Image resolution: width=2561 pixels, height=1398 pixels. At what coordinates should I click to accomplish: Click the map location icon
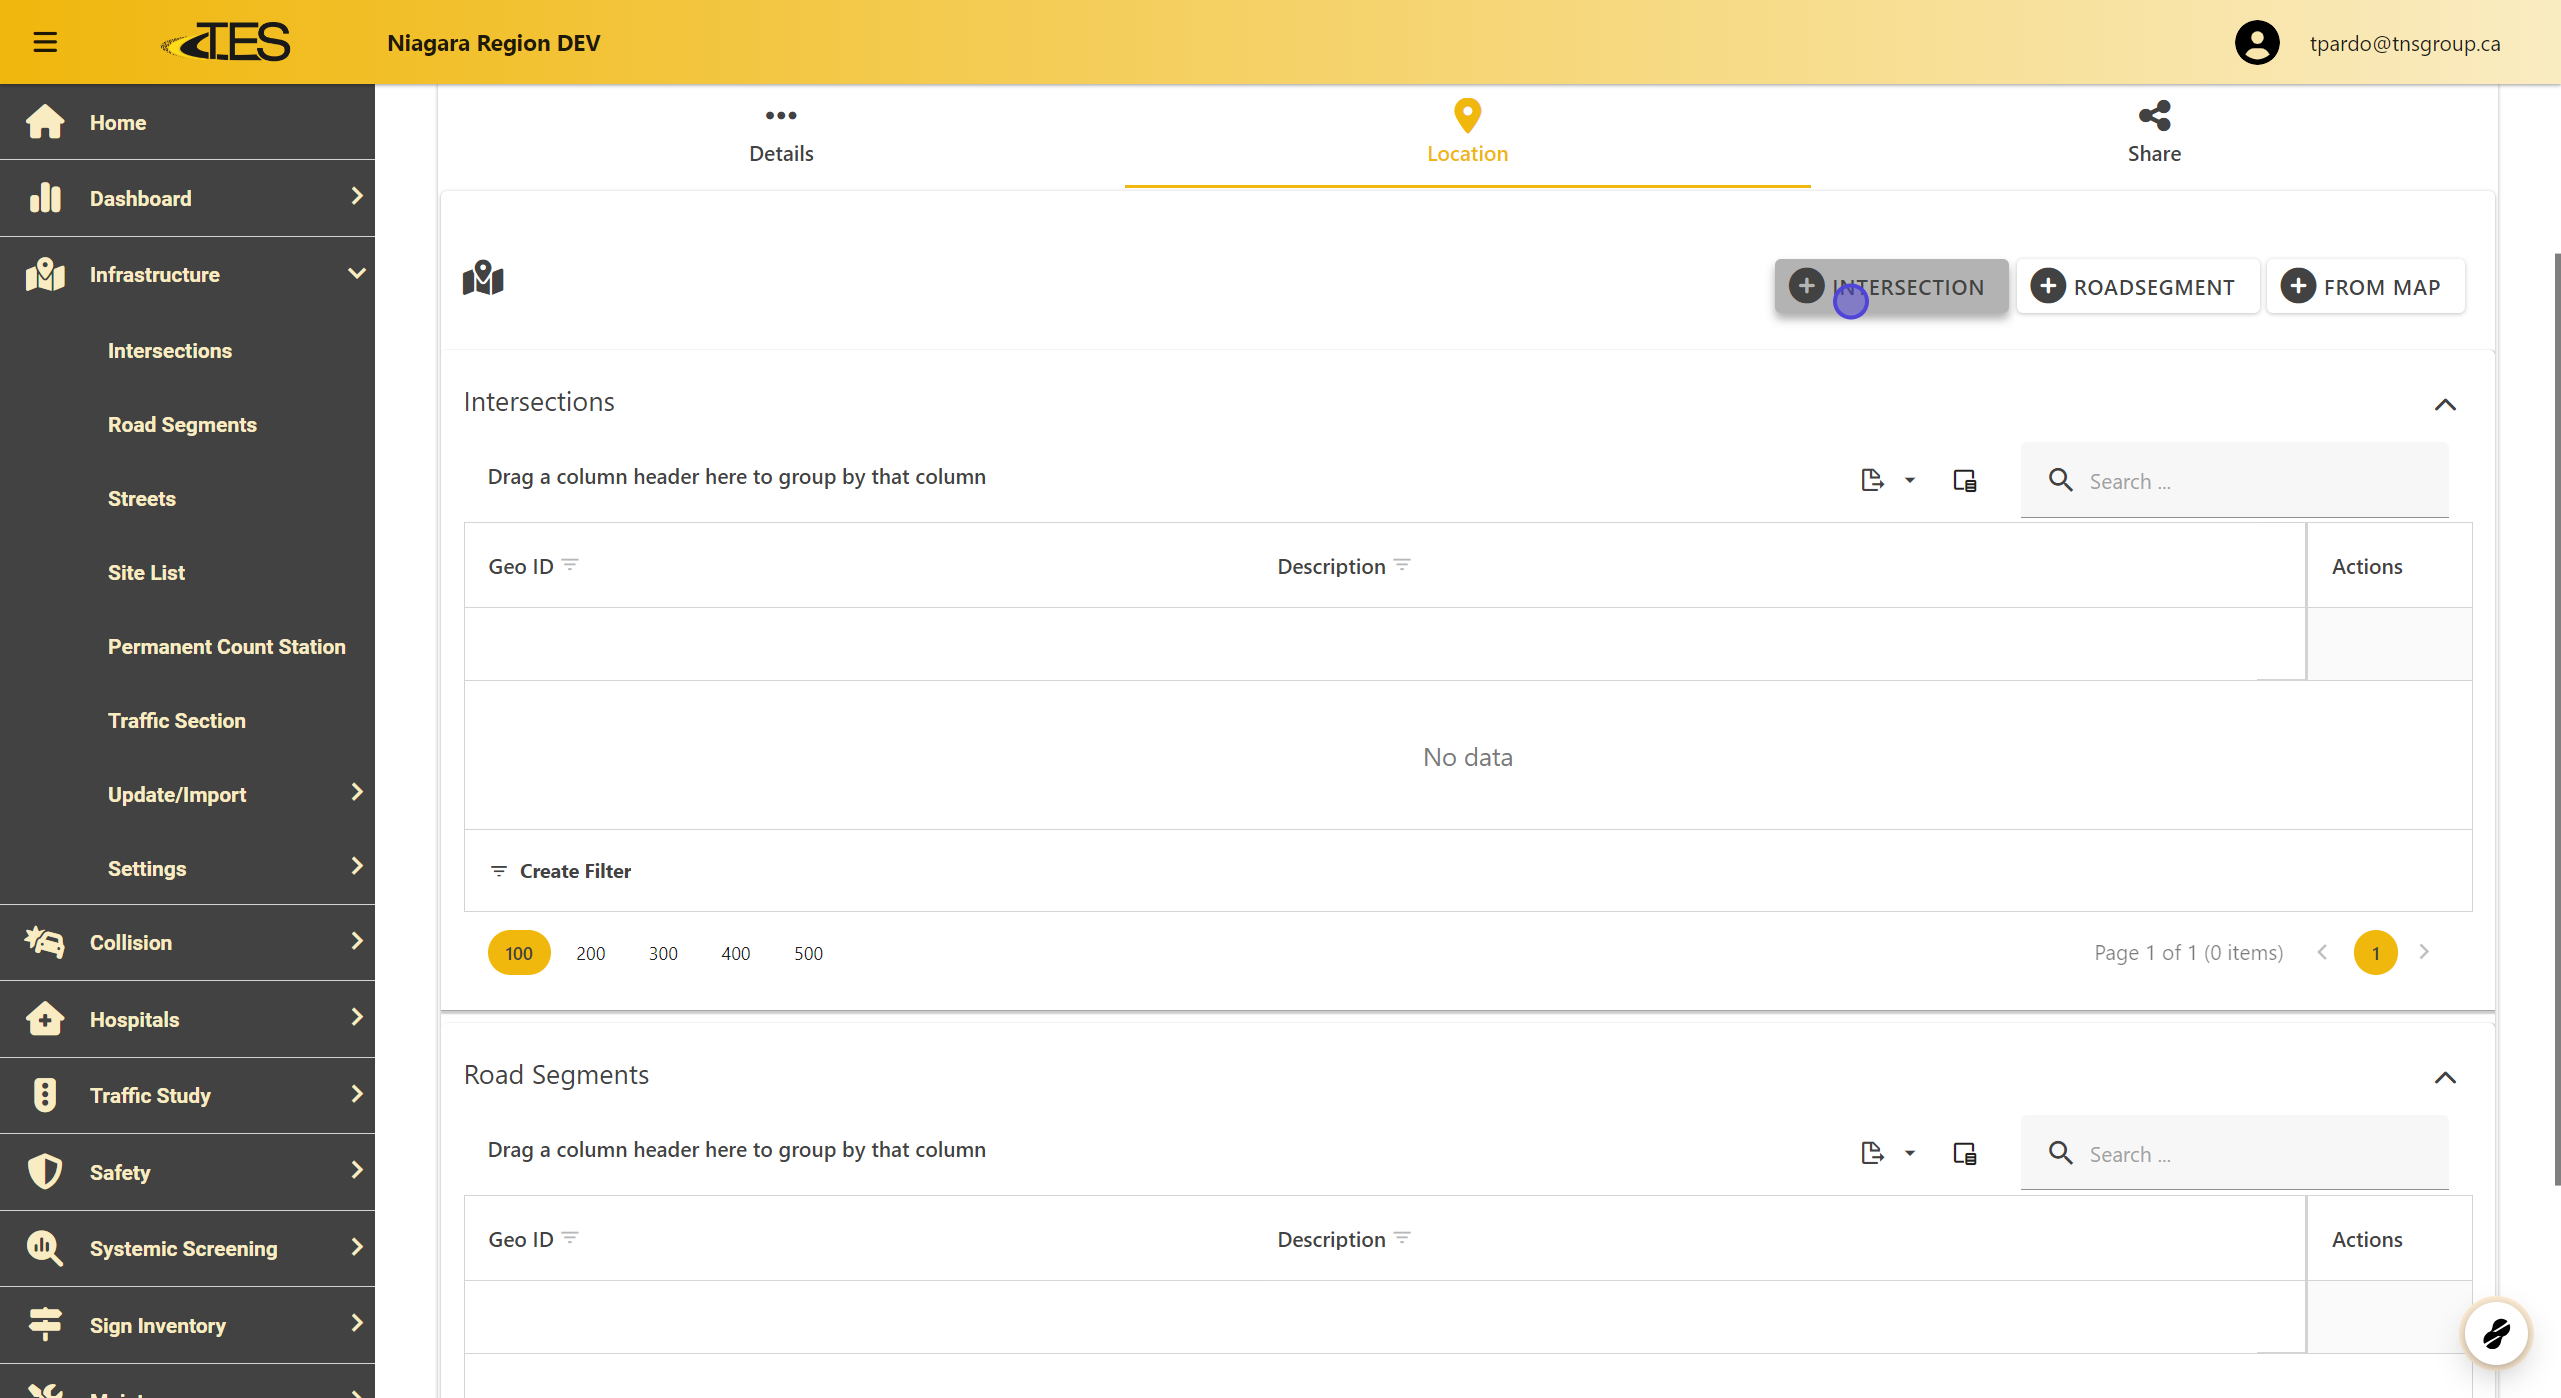click(483, 279)
